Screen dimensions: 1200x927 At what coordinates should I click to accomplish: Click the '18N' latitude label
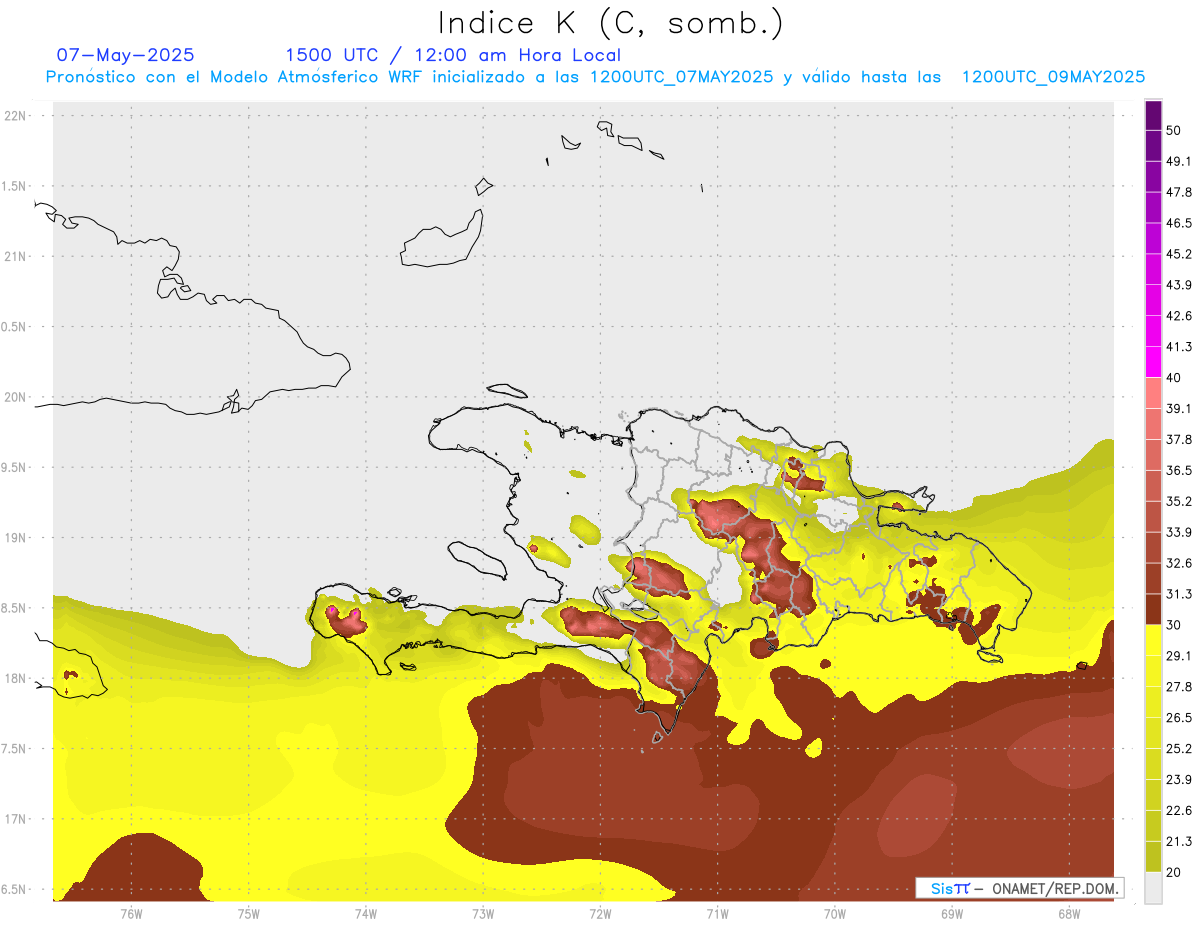(15, 678)
